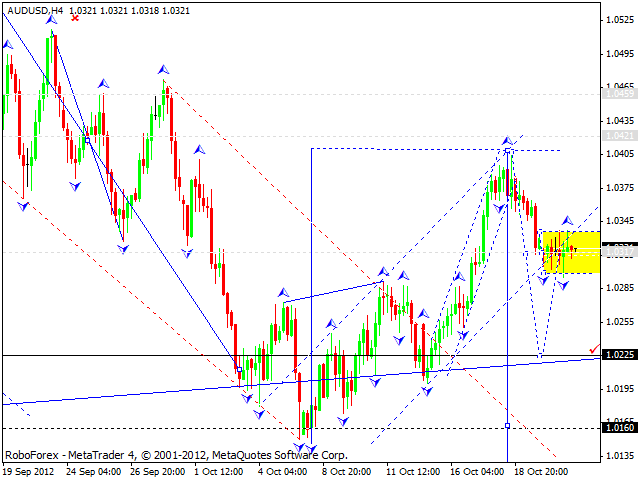Click the 1 Oct 12:00 date label
640x480 pixels.
(219, 472)
